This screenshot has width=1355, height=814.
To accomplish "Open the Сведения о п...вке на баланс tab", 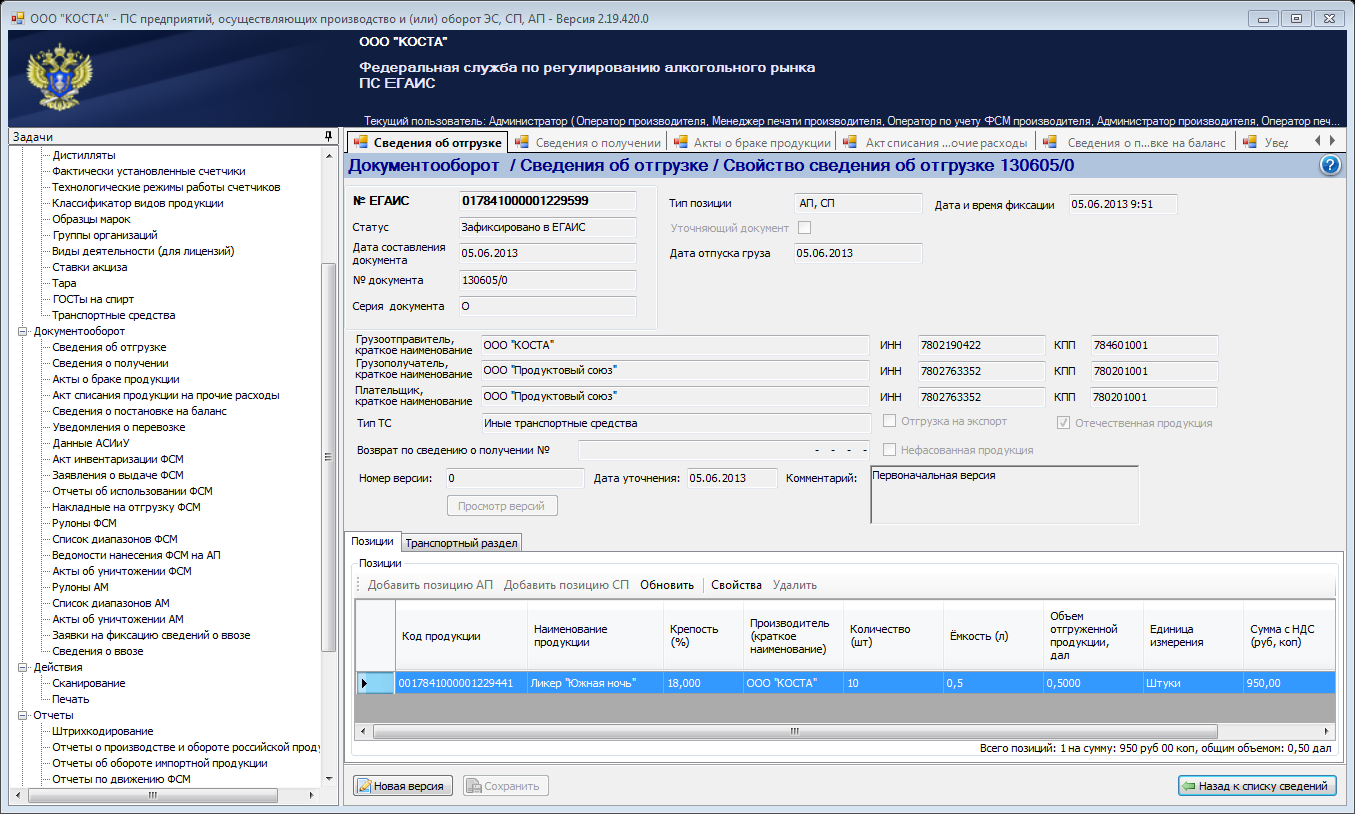I will click(1136, 142).
